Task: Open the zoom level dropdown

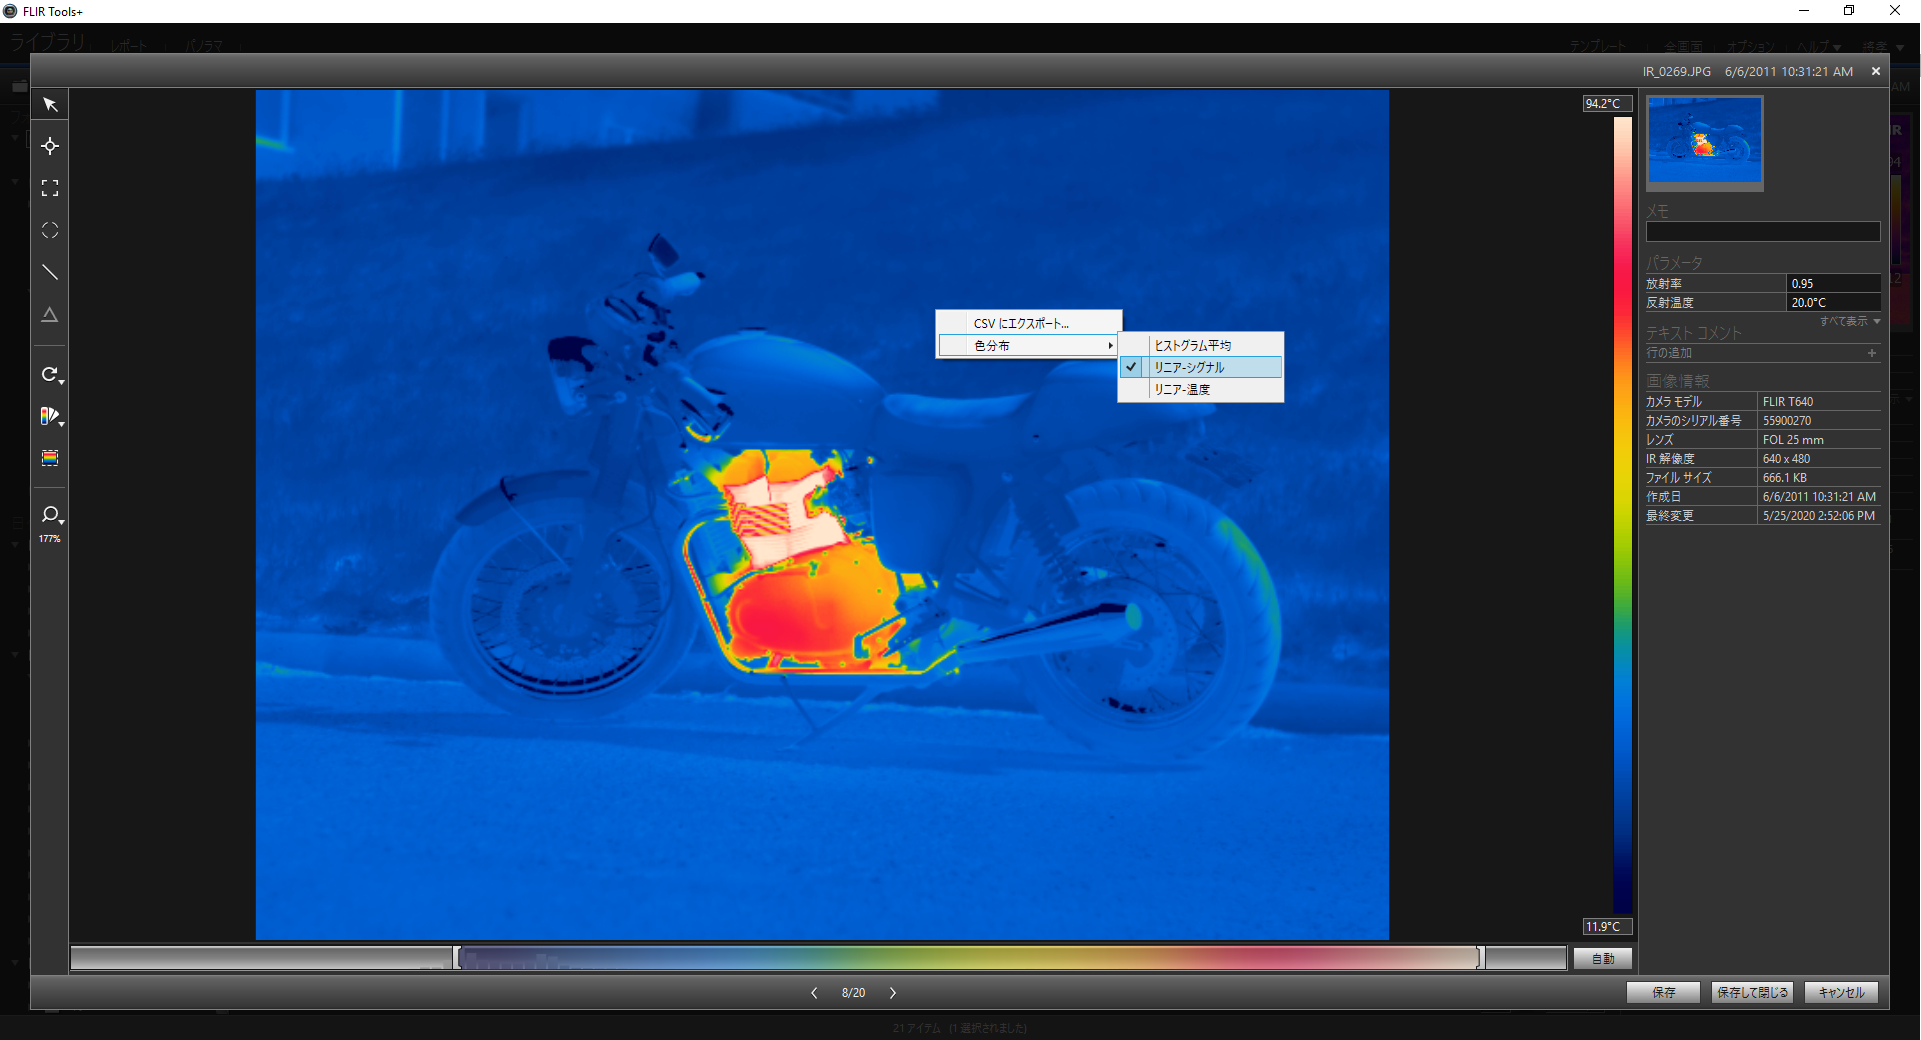Action: click(51, 516)
